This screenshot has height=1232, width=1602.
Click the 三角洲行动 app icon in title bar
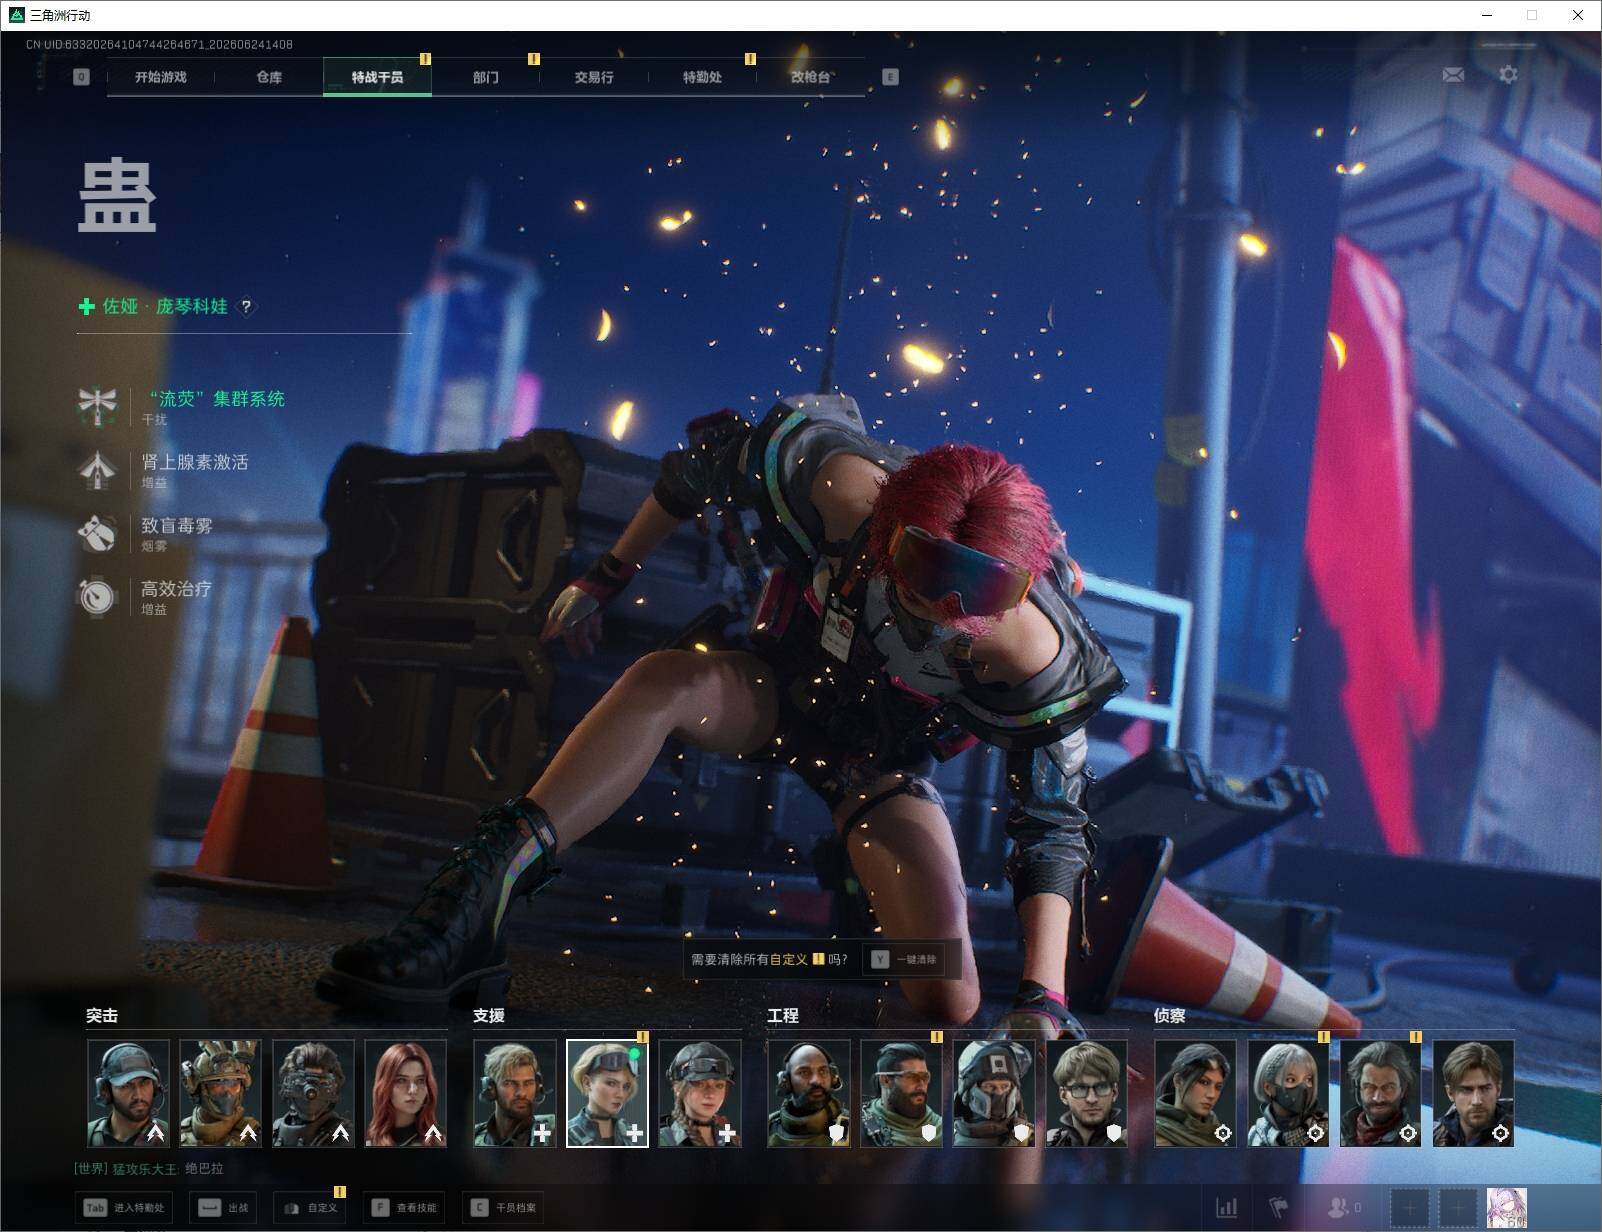point(16,15)
